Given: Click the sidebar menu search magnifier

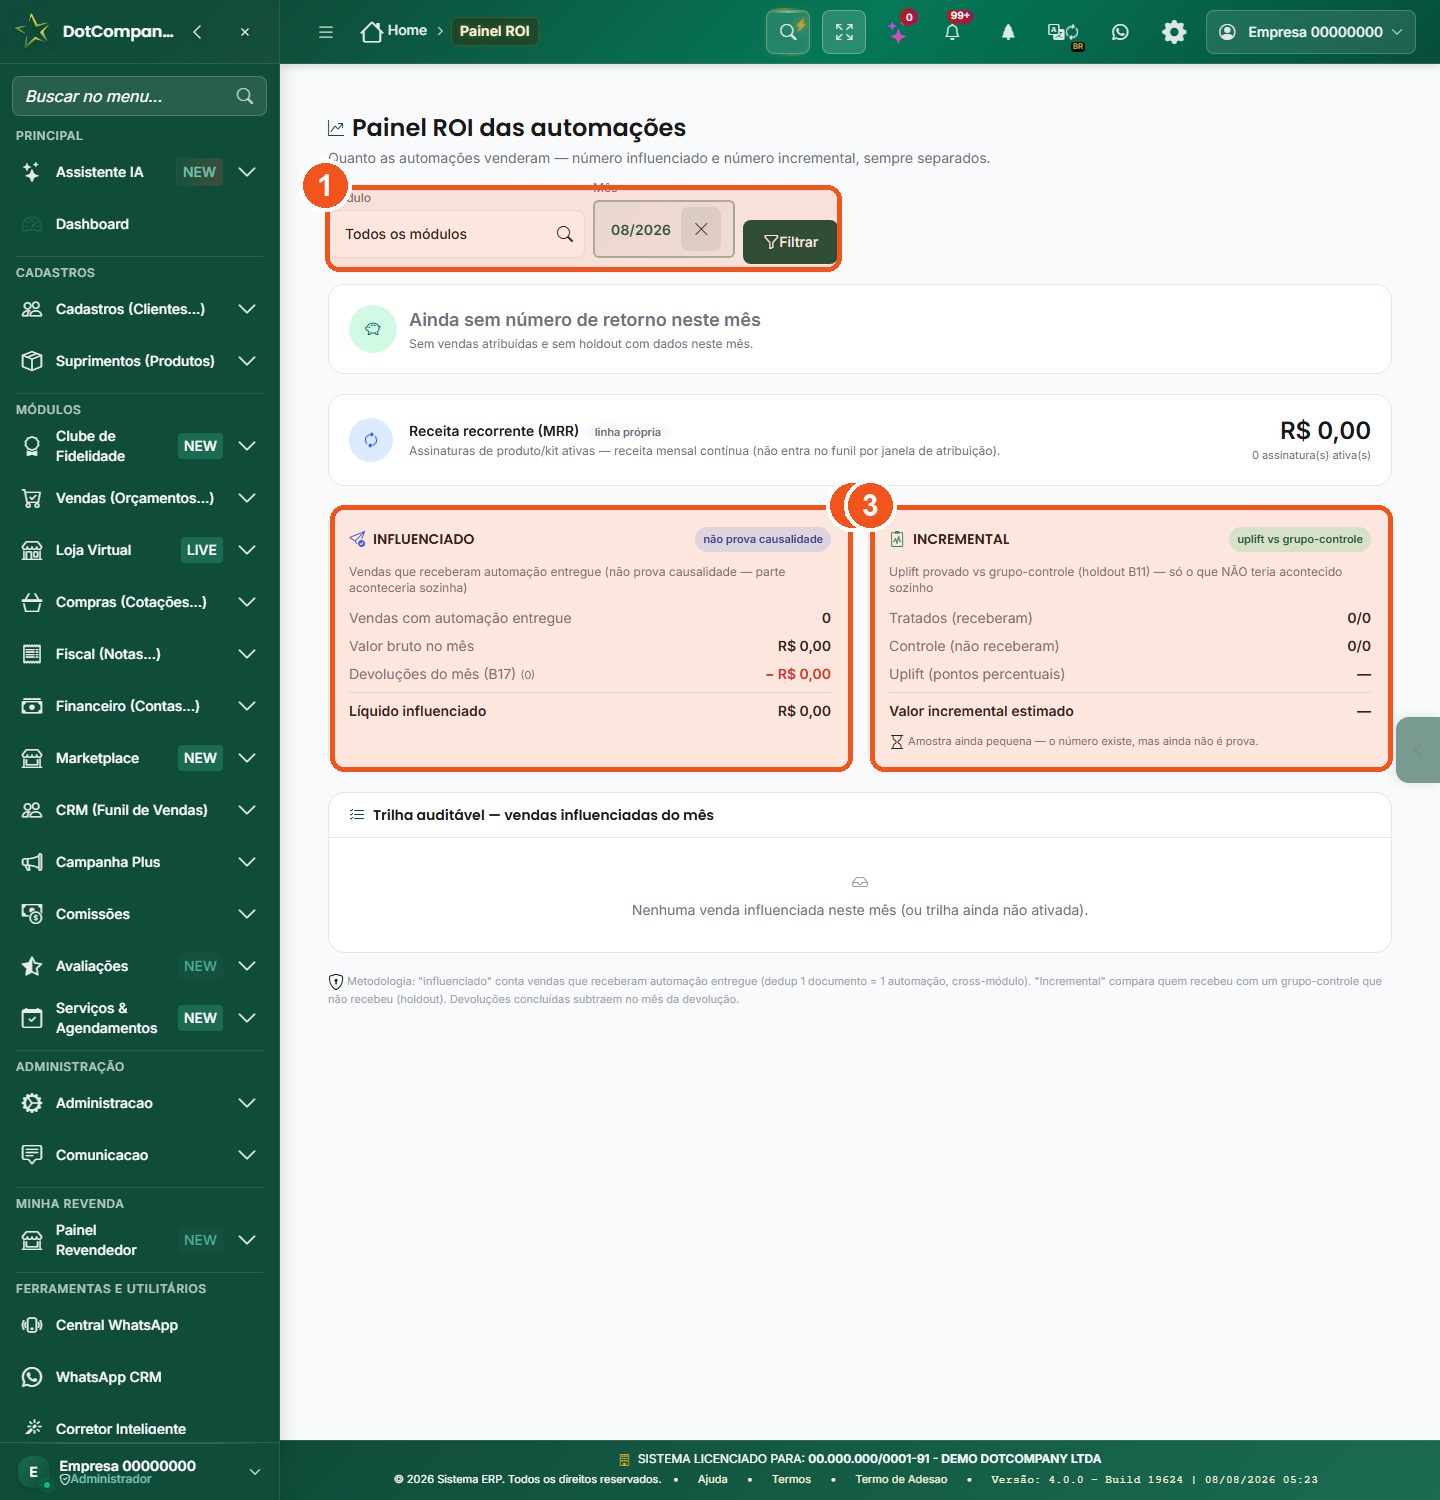Looking at the screenshot, I should [245, 96].
